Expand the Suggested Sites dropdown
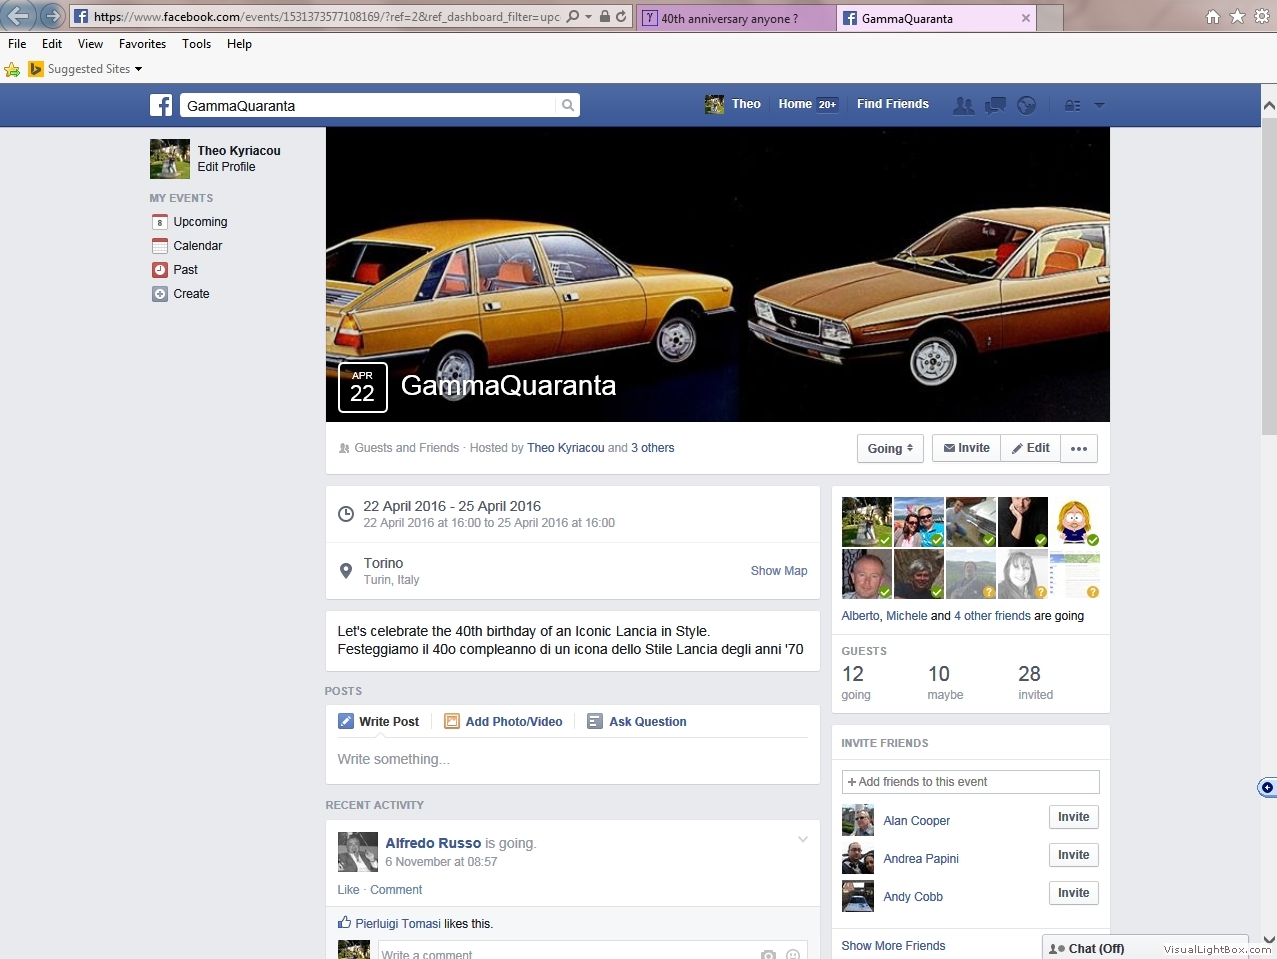This screenshot has height=959, width=1277. (138, 69)
